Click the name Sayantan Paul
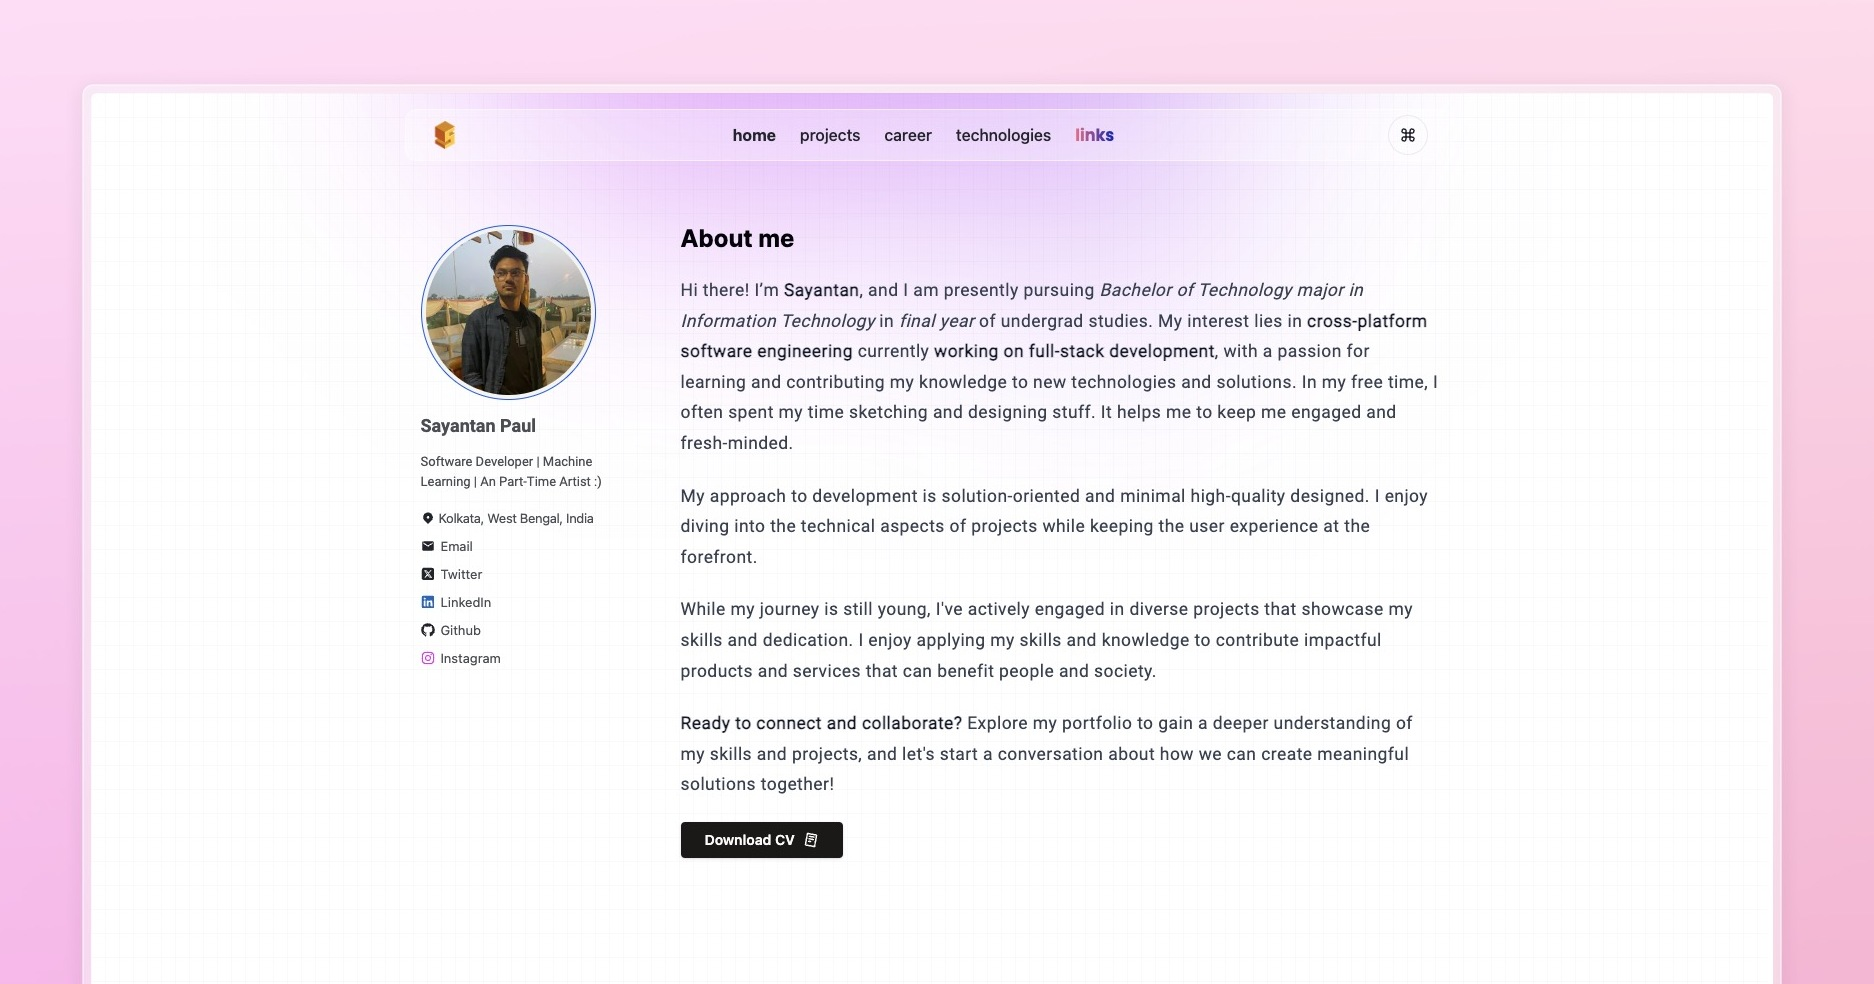Image resolution: width=1874 pixels, height=984 pixels. [478, 425]
